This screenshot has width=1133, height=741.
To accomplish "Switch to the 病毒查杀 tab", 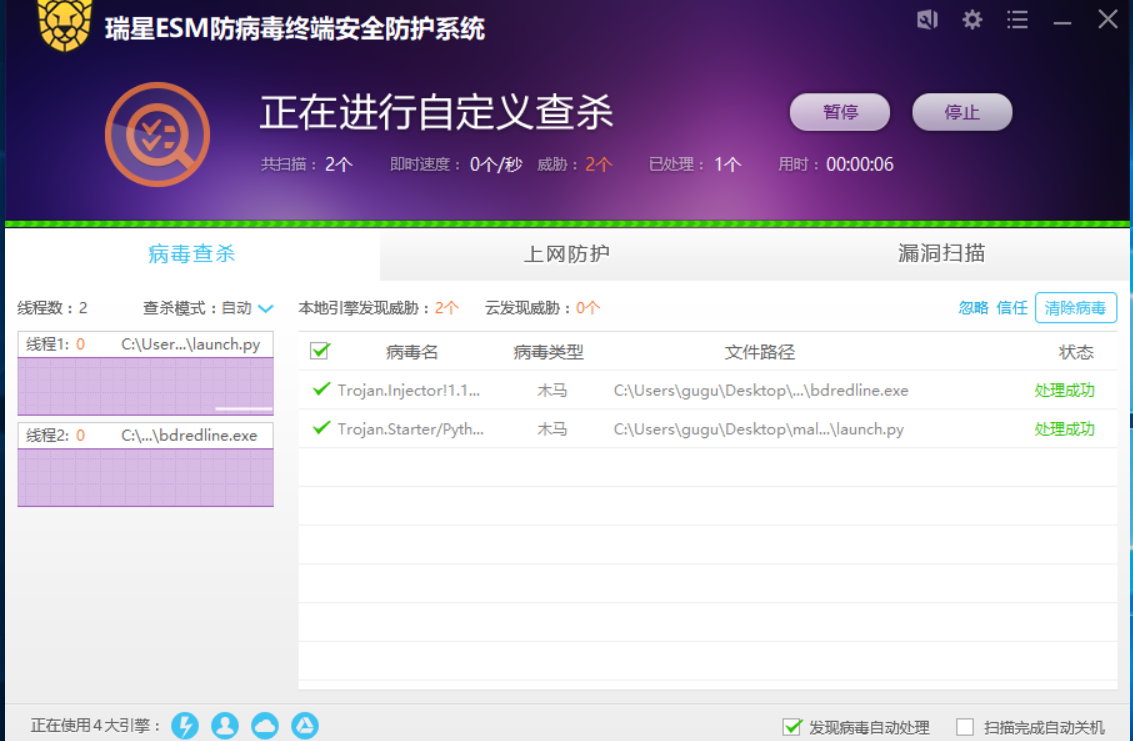I will 192,254.
